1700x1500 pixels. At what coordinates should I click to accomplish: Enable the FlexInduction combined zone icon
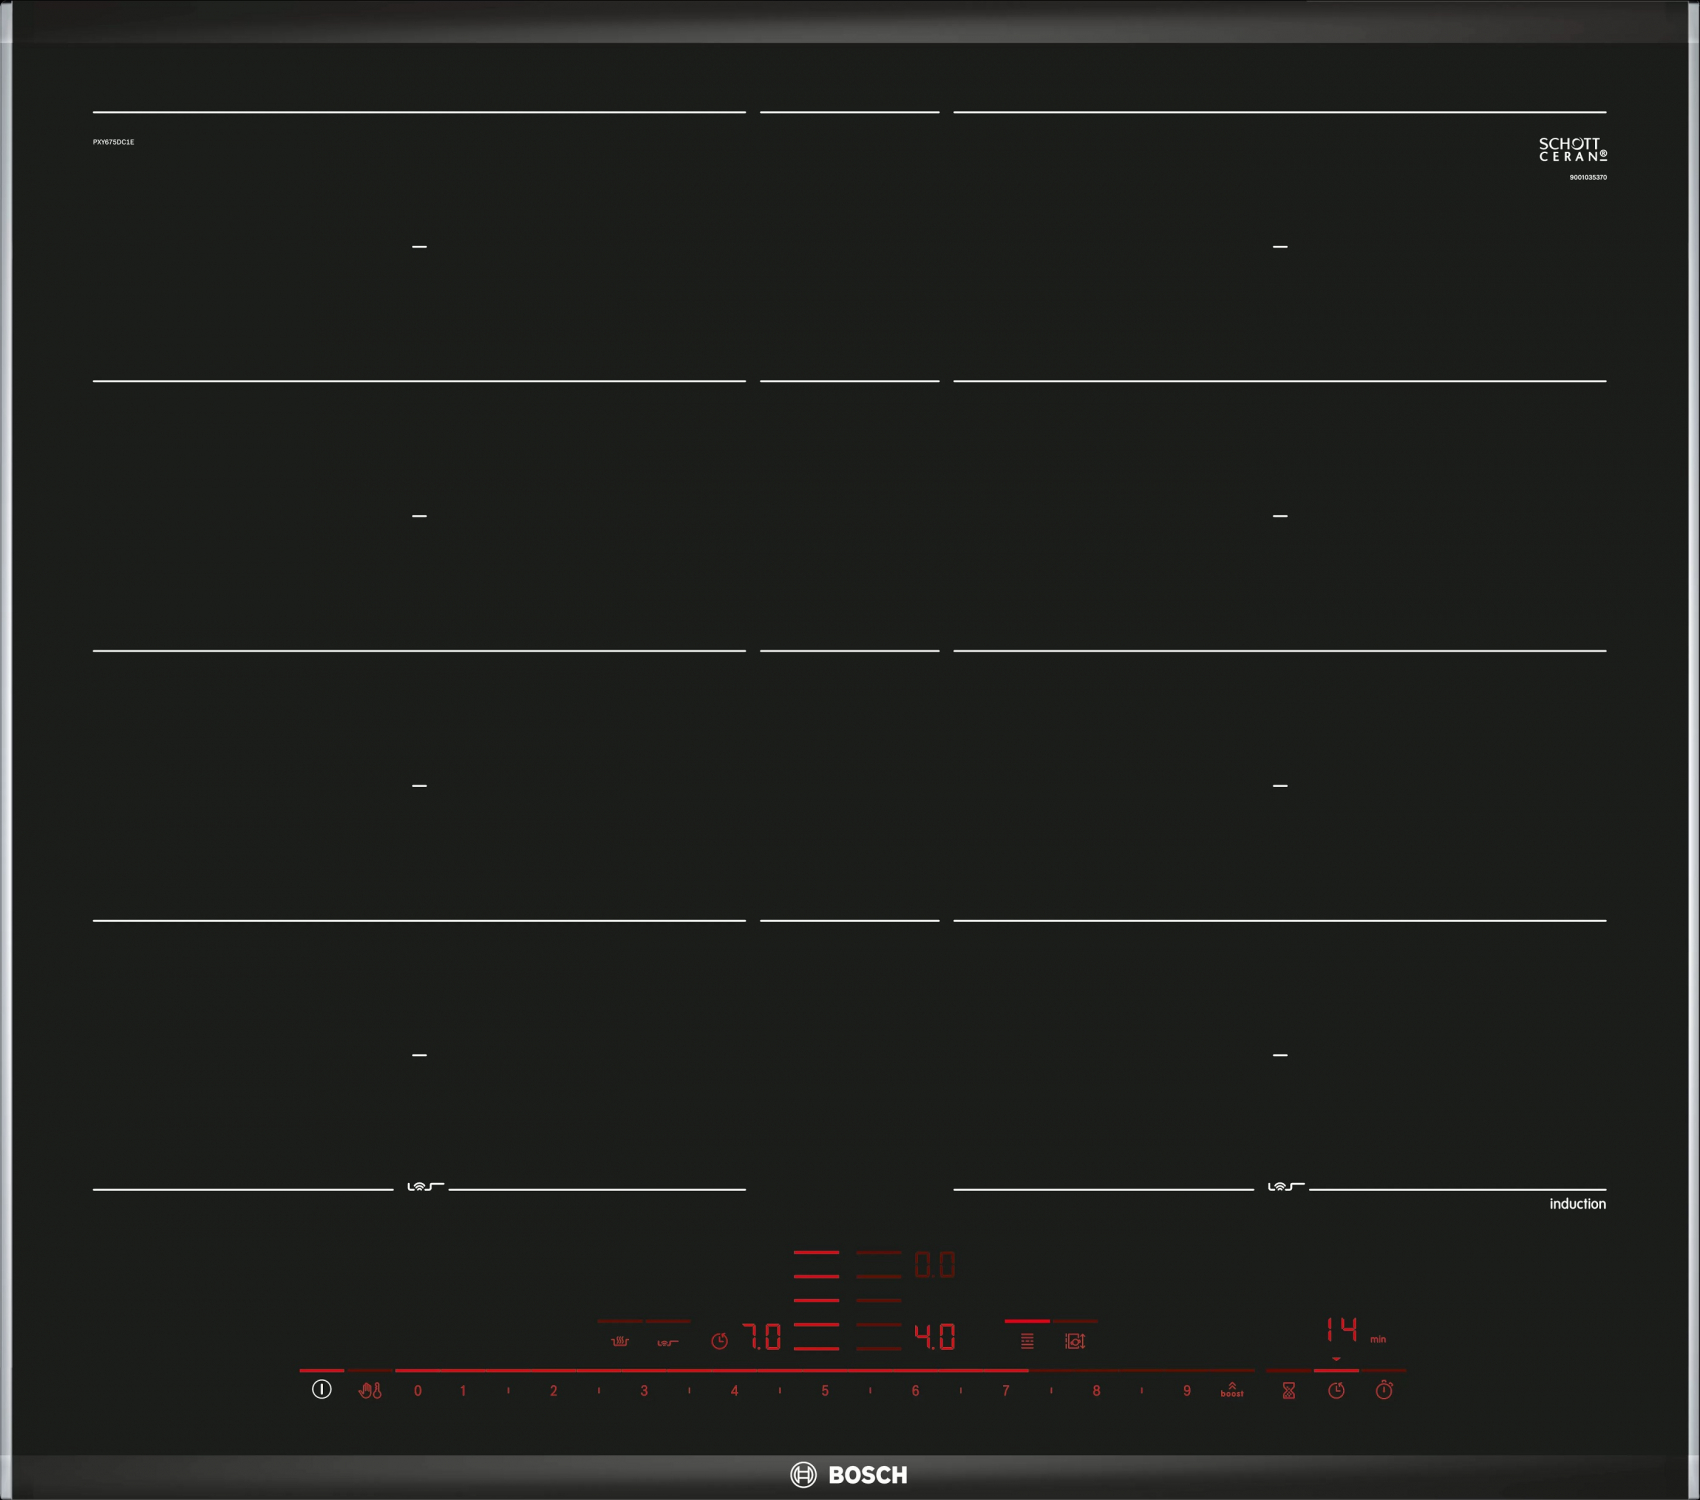pos(1027,1341)
